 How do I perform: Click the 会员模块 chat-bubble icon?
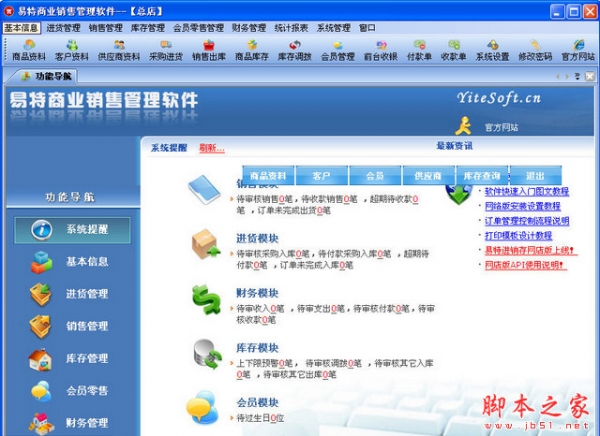(202, 407)
